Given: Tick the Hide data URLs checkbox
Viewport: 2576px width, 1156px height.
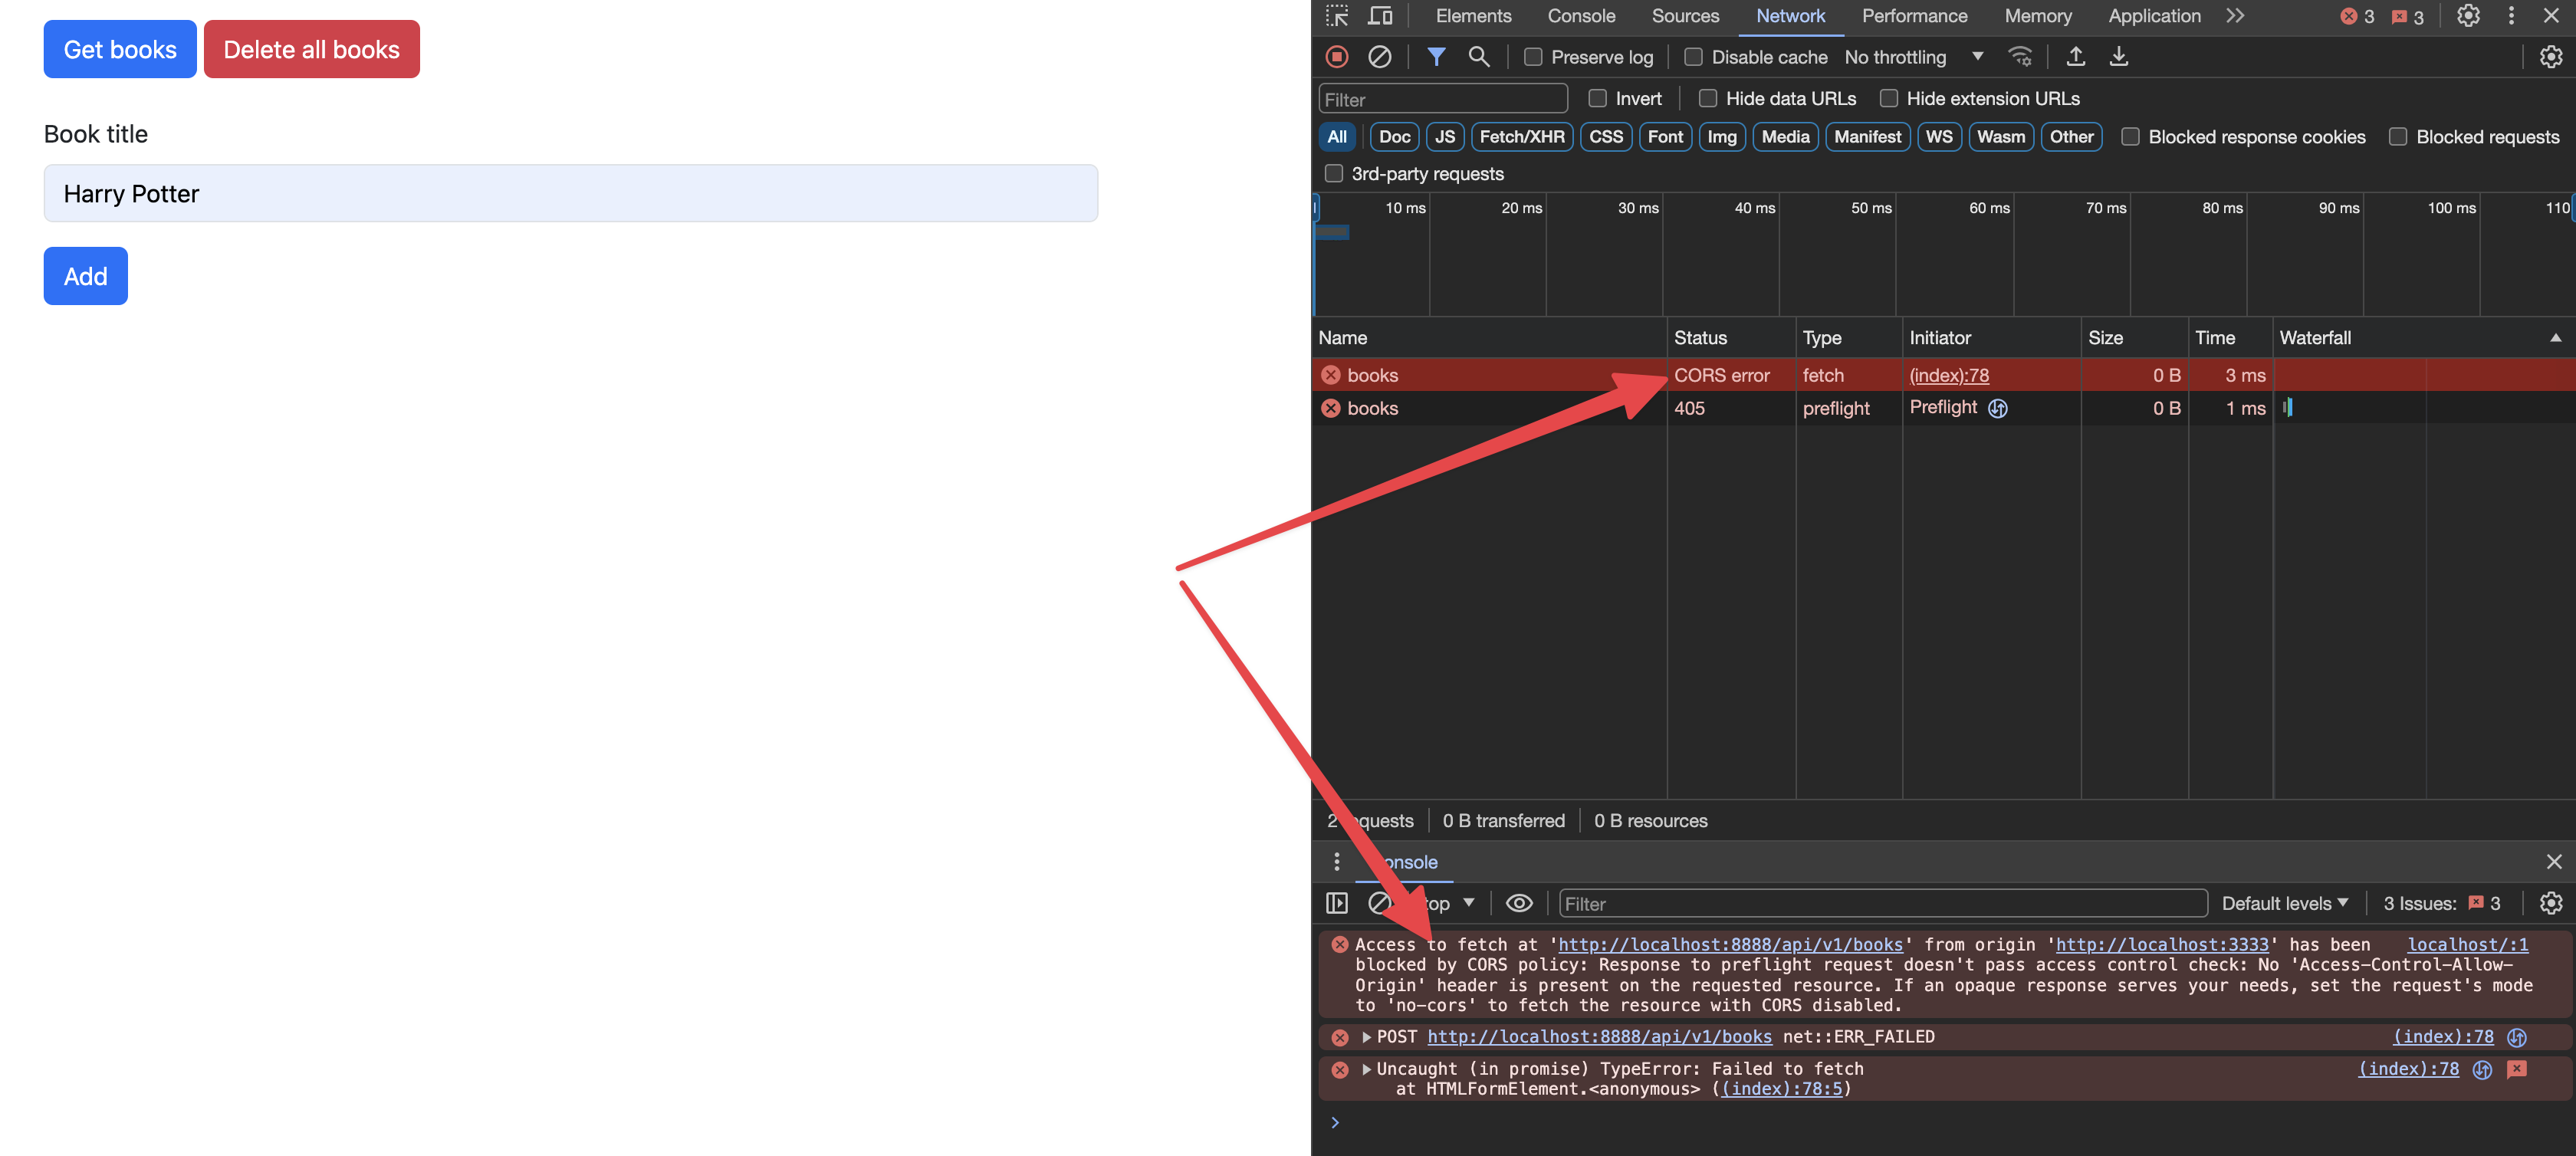Looking at the screenshot, I should pos(1708,98).
